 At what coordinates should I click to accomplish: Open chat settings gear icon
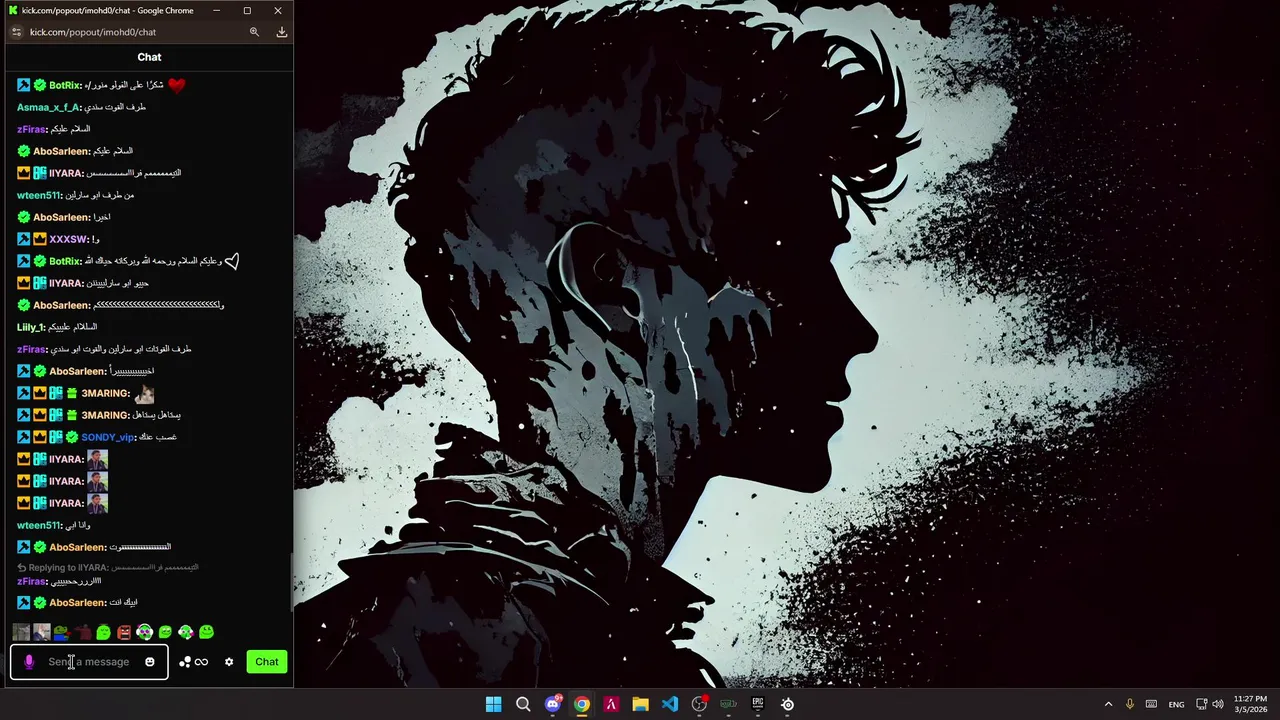[229, 662]
